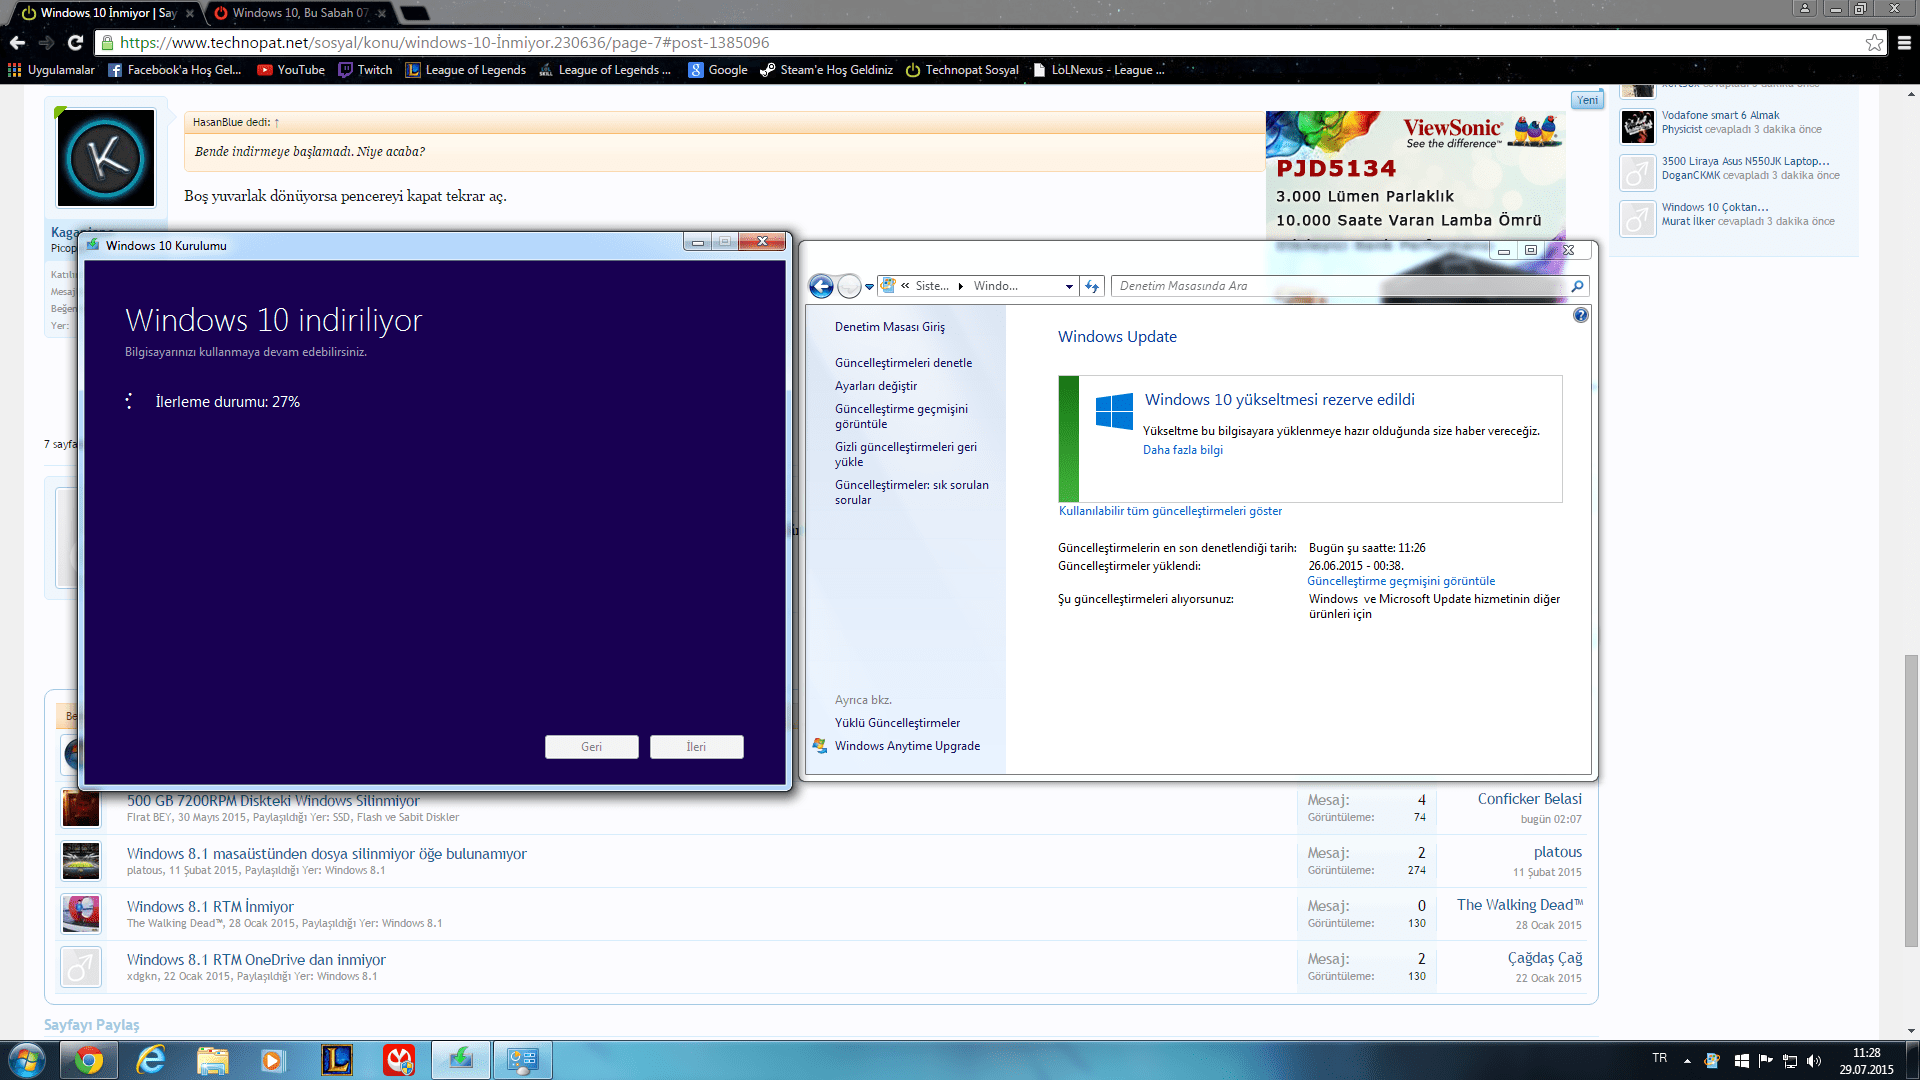Screen dimensions: 1920x1080
Task: Click the browser page vertical scrollbar thumb
Action: 1911,800
